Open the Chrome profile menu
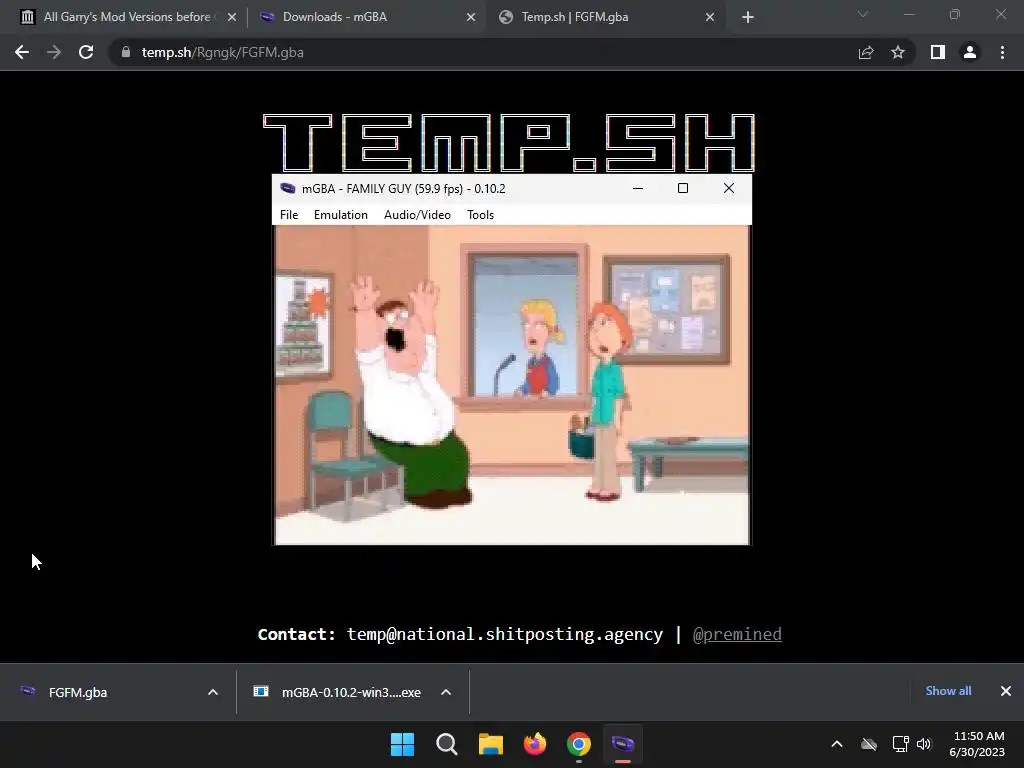 pos(970,52)
